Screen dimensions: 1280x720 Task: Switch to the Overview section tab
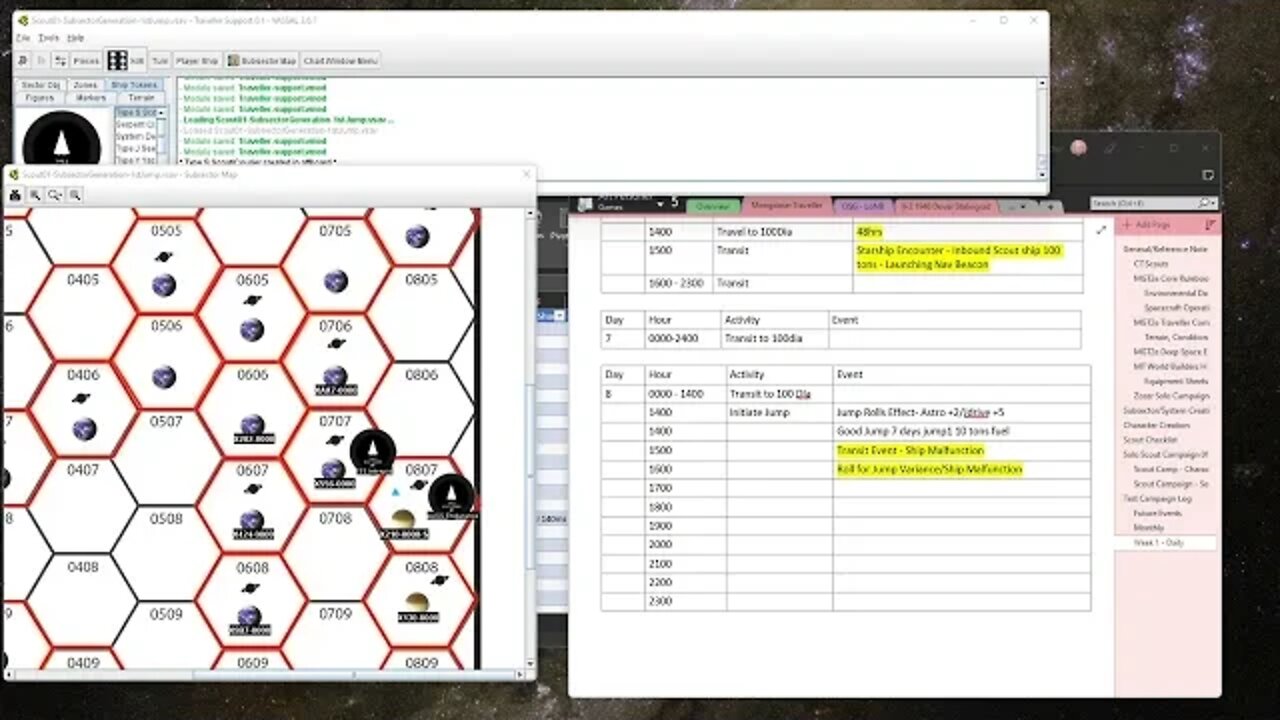click(x=713, y=206)
